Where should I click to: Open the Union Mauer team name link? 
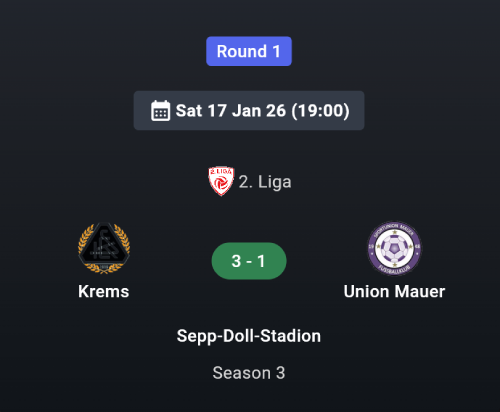pos(394,291)
